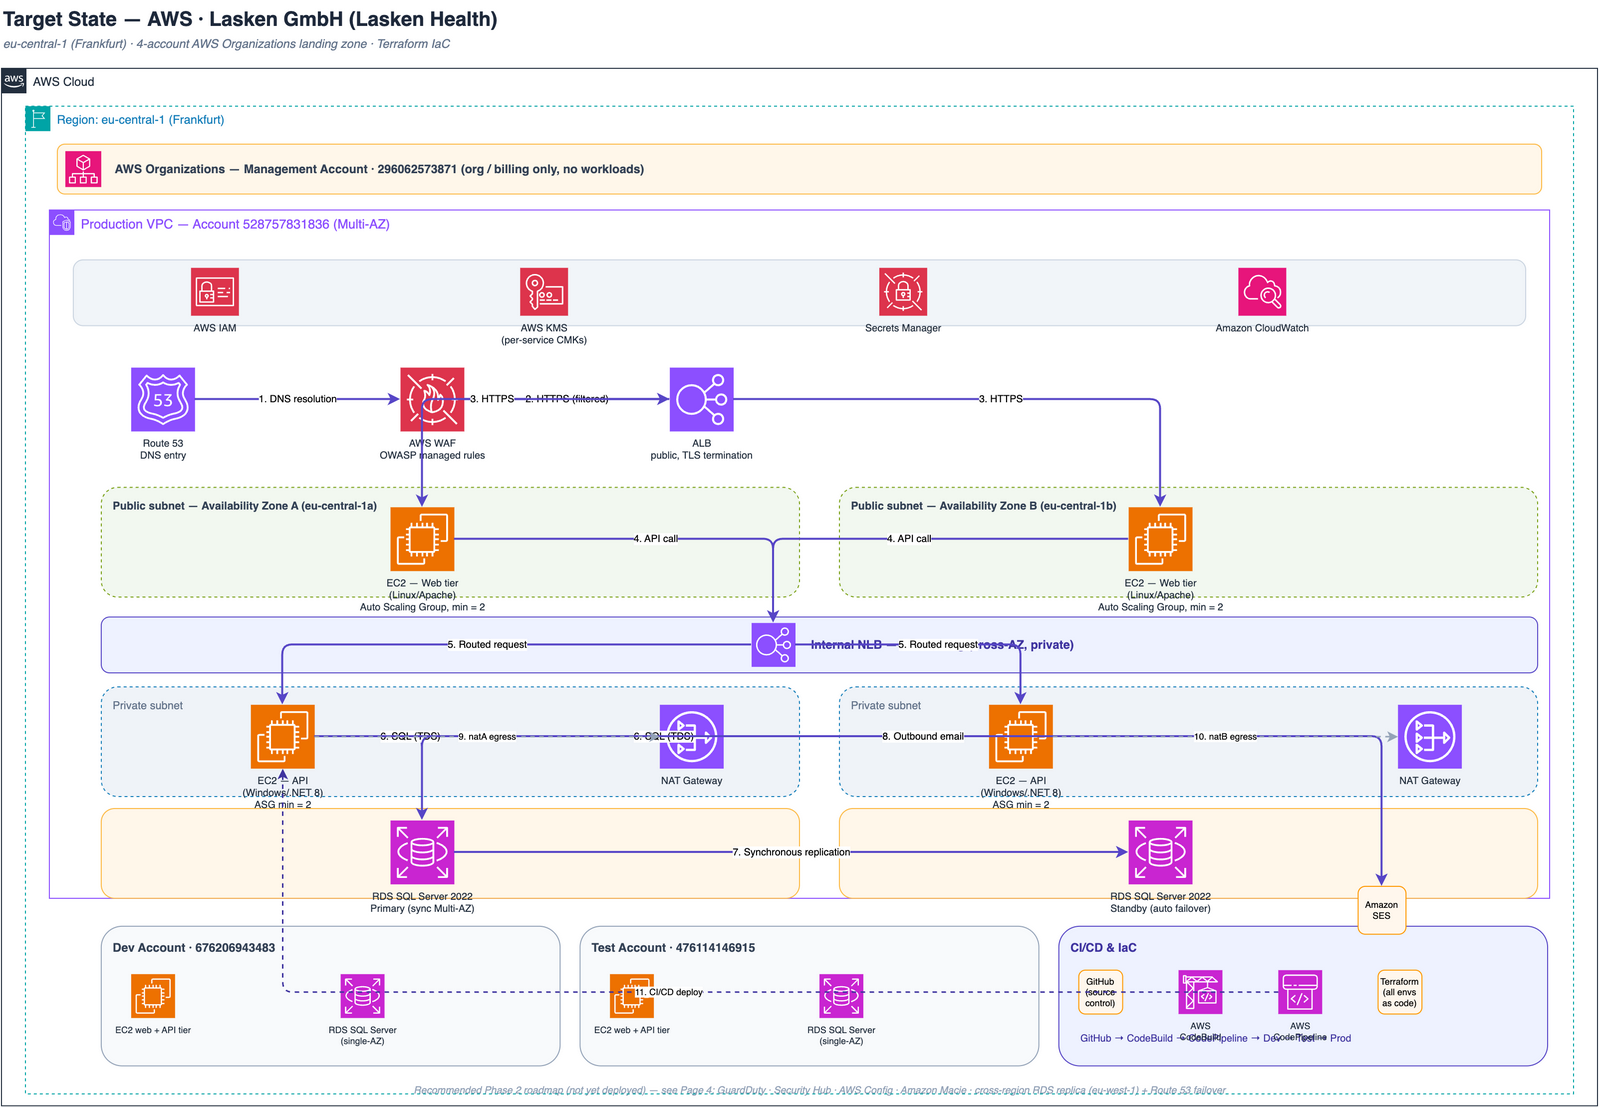Screen dimensions: 1600x1108
Task: Select the EC2 Web tier icon in Availability Zone A
Action: (422, 539)
